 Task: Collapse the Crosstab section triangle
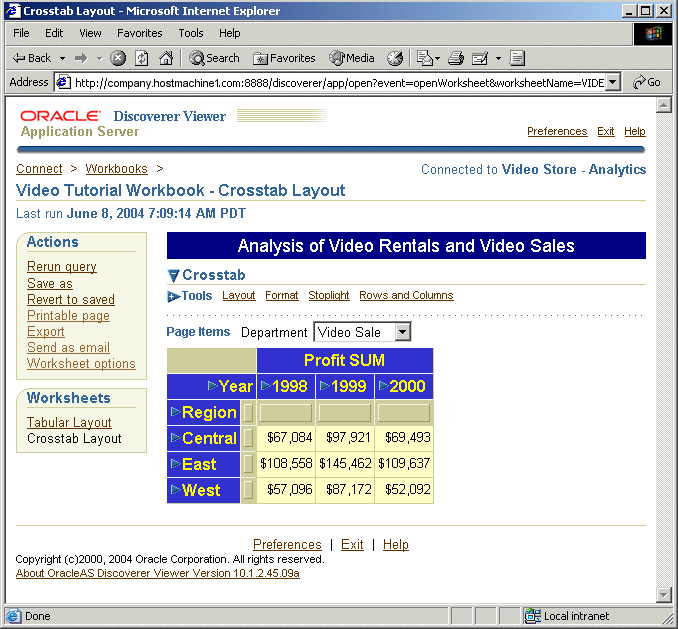click(173, 275)
